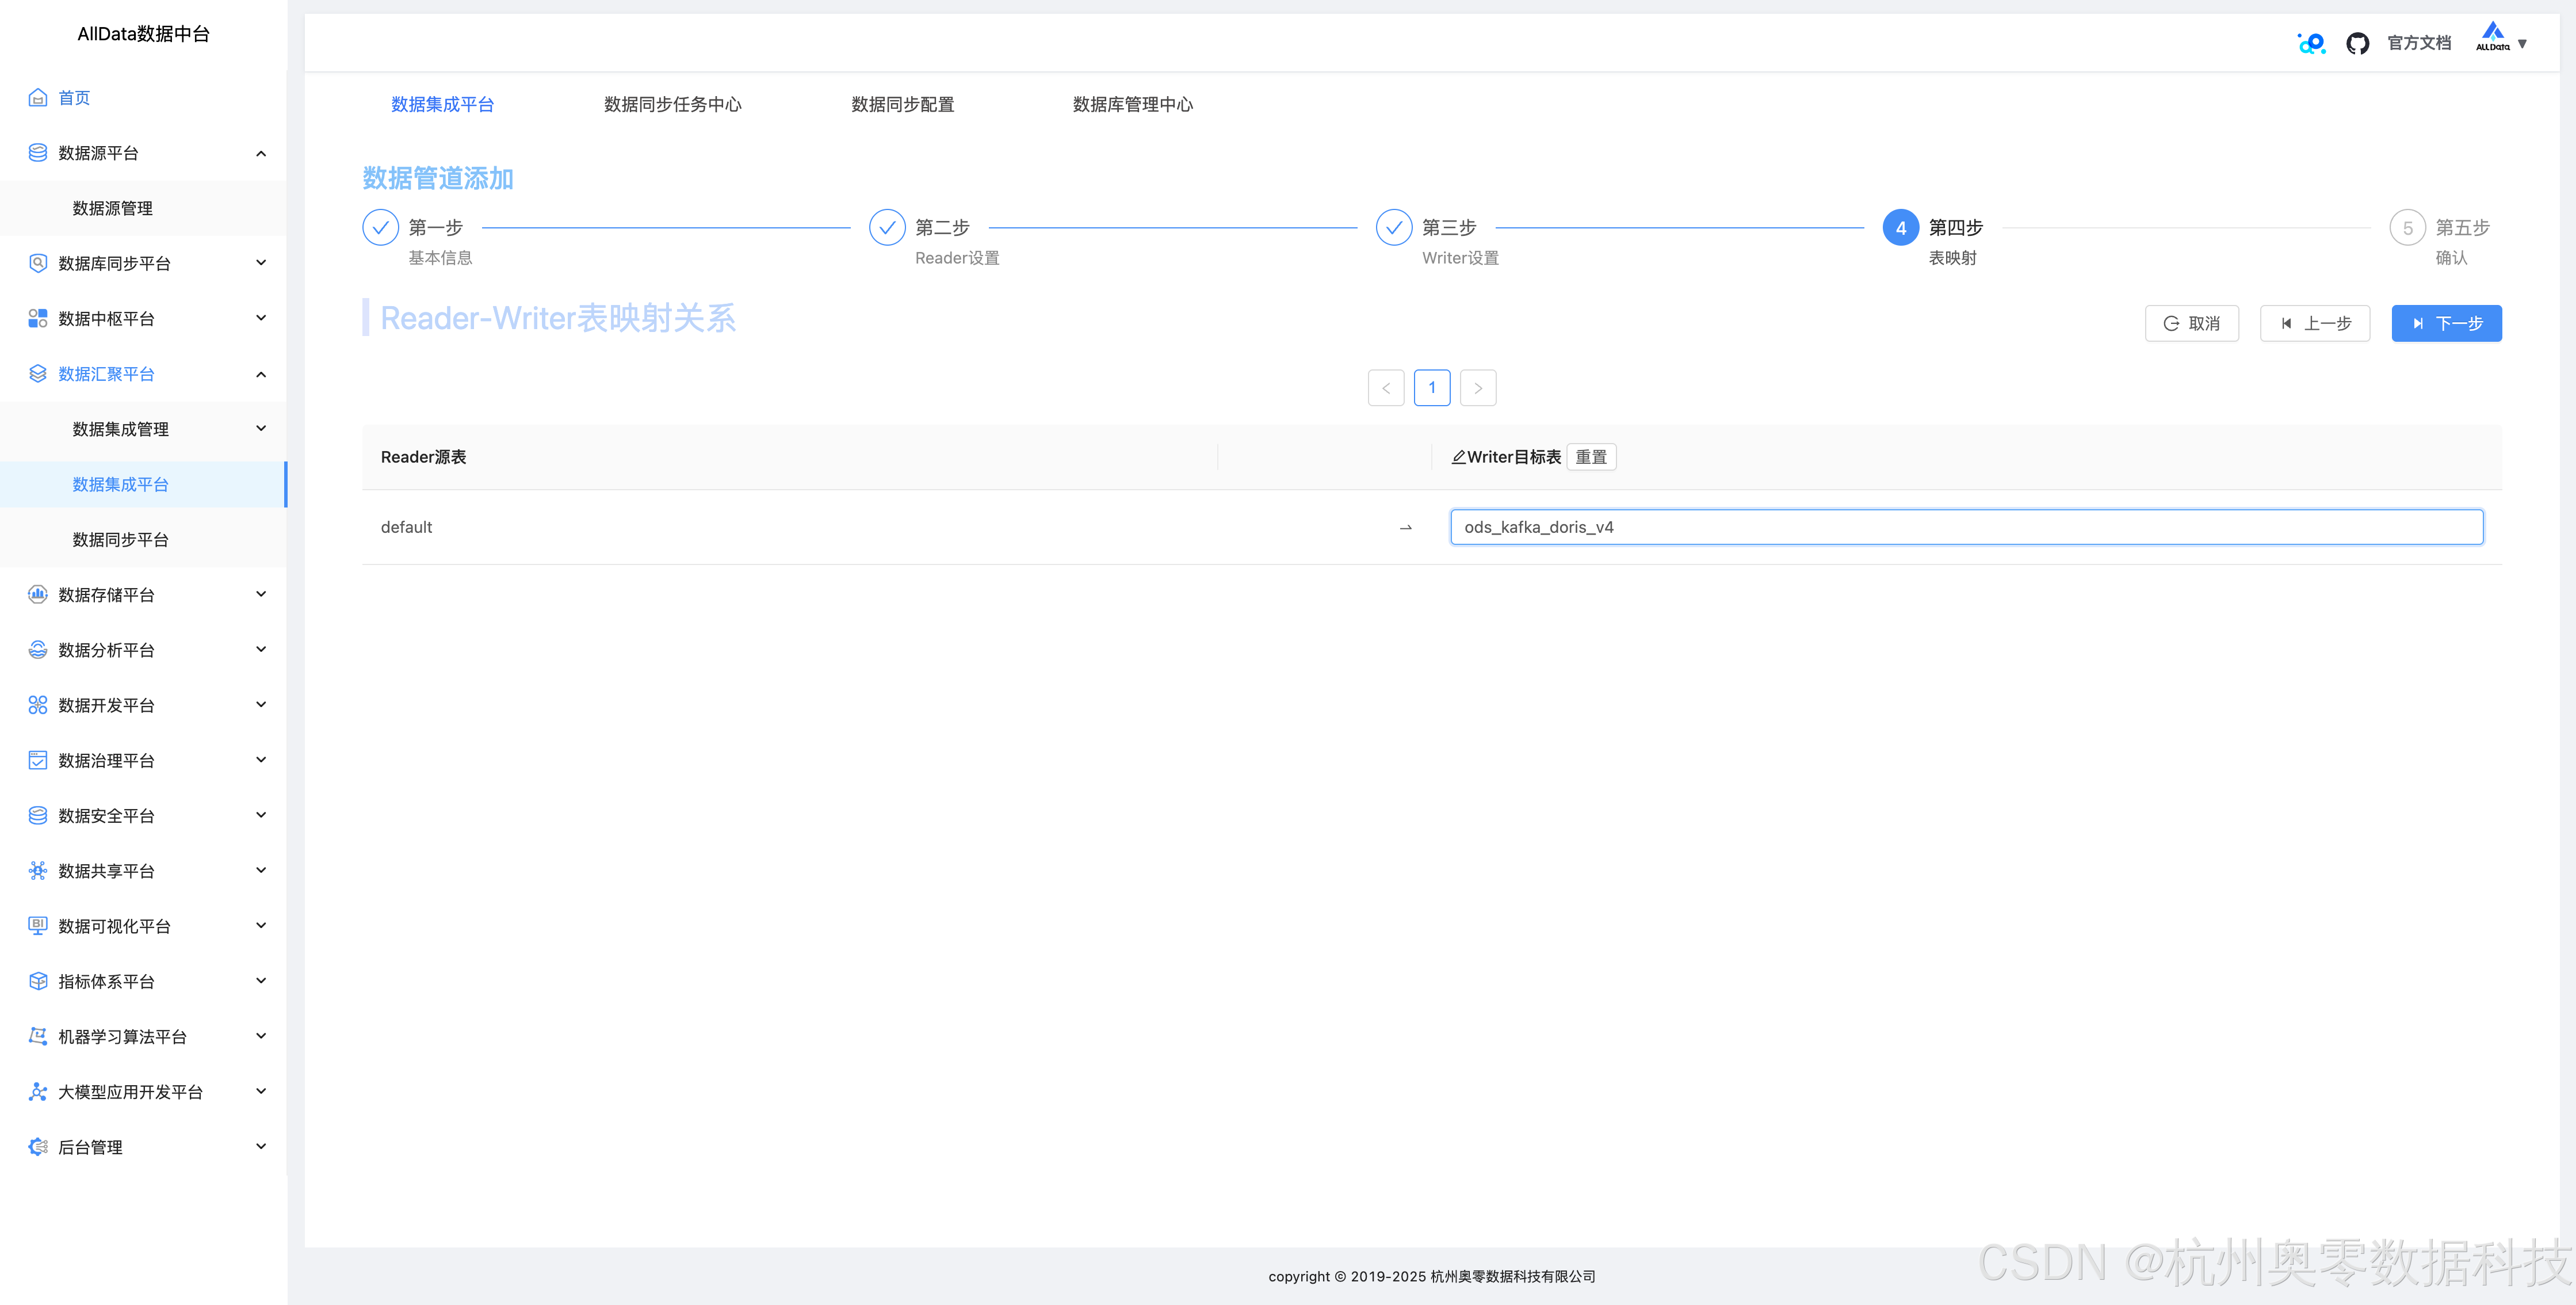Go to previous page arrow
The height and width of the screenshot is (1305, 2576).
(1386, 388)
